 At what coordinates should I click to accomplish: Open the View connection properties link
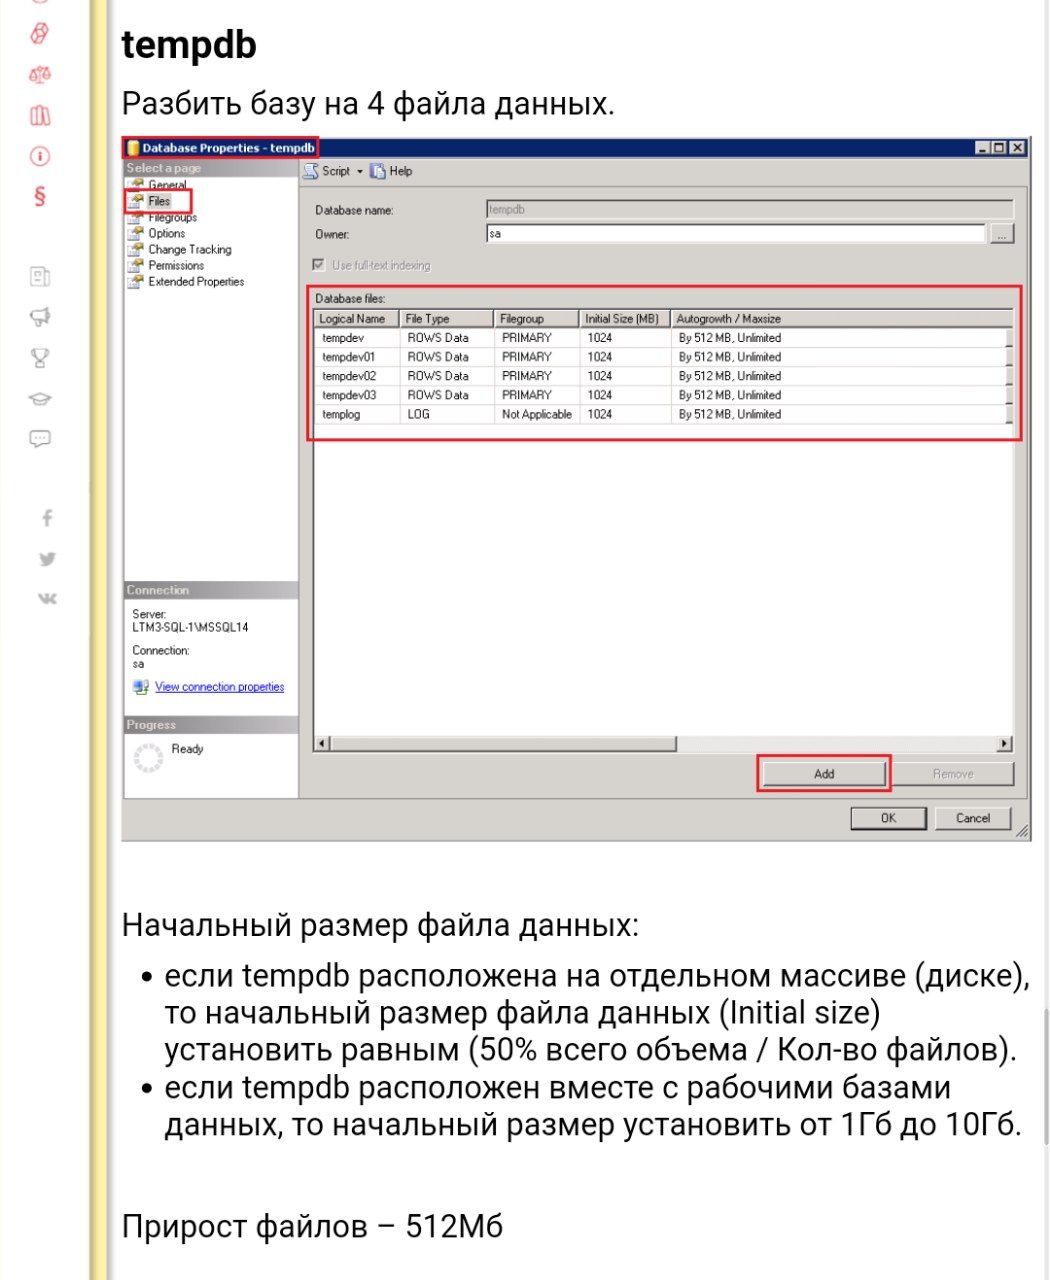pos(219,687)
